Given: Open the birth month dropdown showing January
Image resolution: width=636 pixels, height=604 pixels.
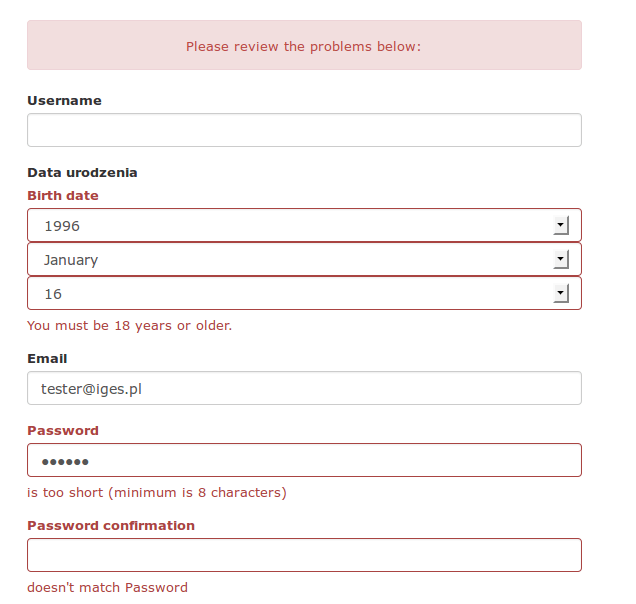Looking at the screenshot, I should click(304, 259).
